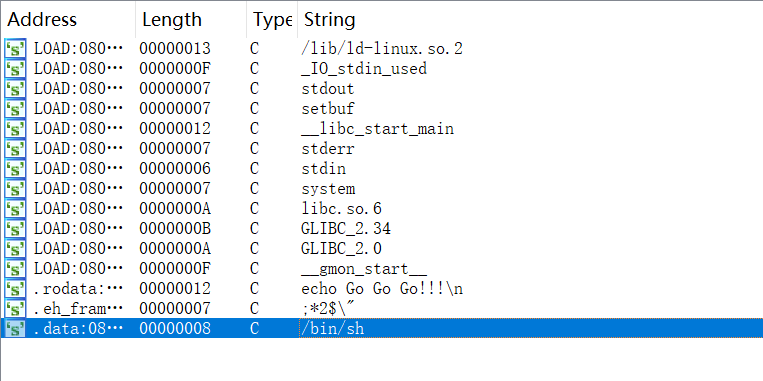This screenshot has width=763, height=381.
Task: Select the stdin string entry
Action: (x=382, y=168)
